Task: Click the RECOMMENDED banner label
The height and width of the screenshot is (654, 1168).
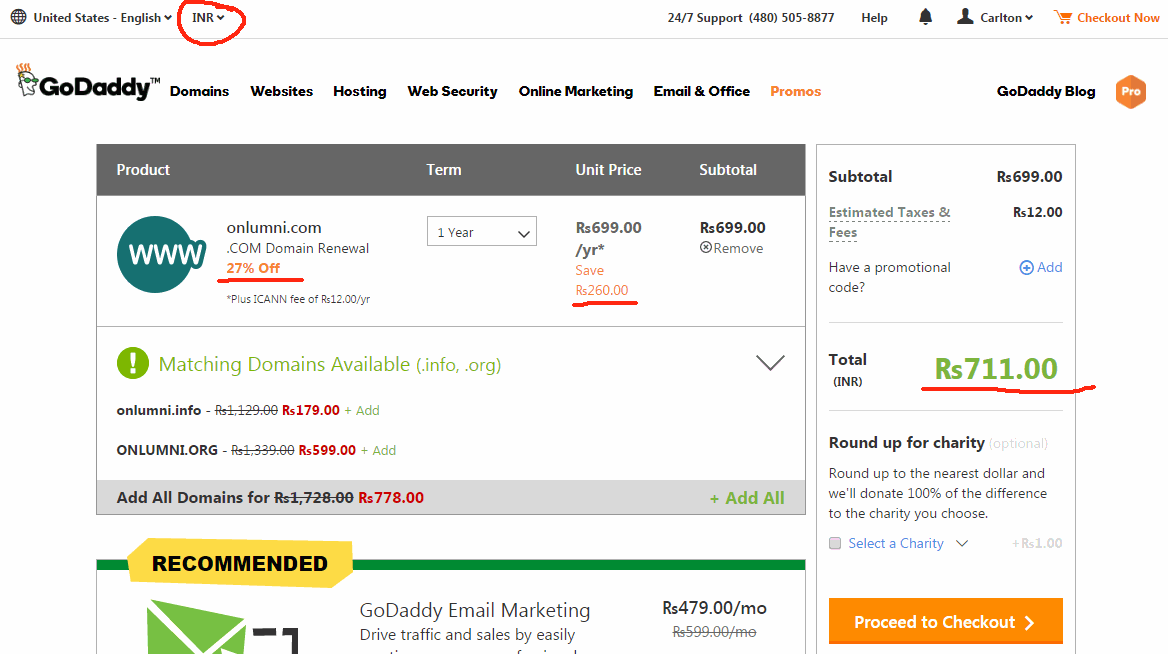Action: coord(240,564)
